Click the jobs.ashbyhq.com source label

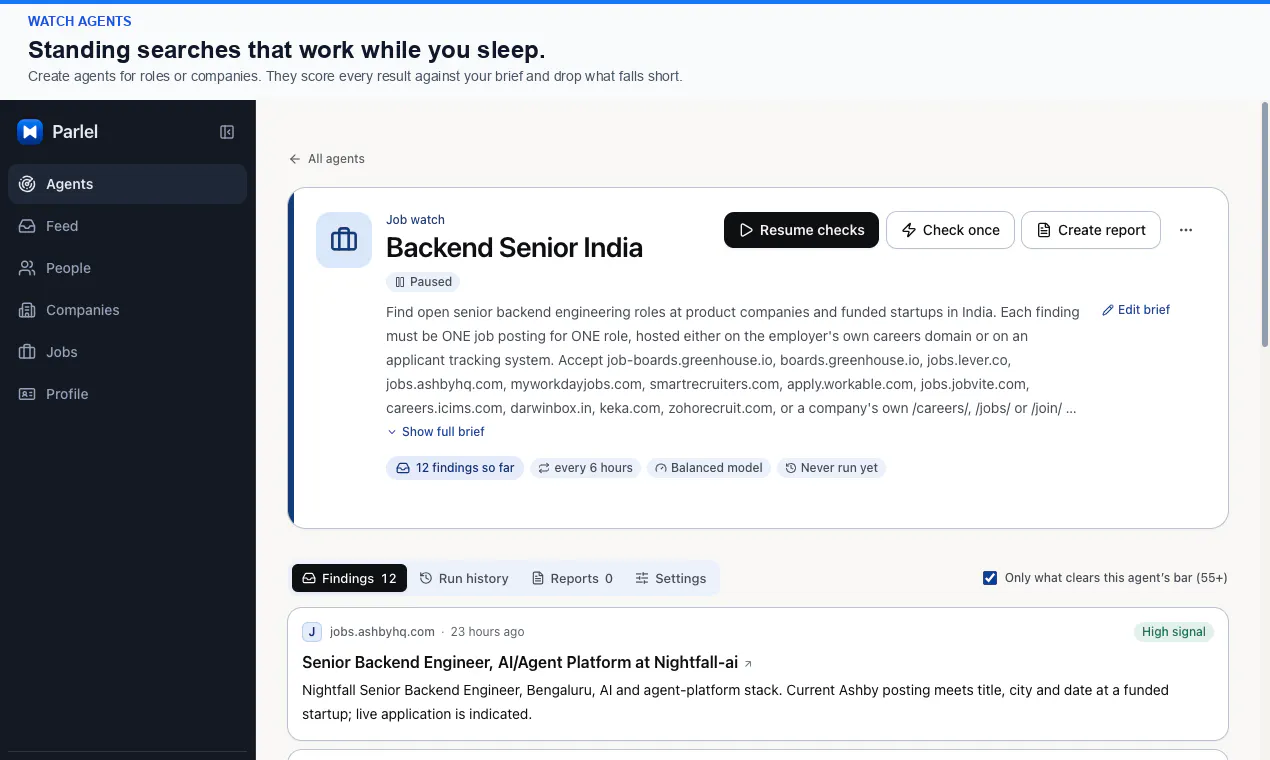382,632
